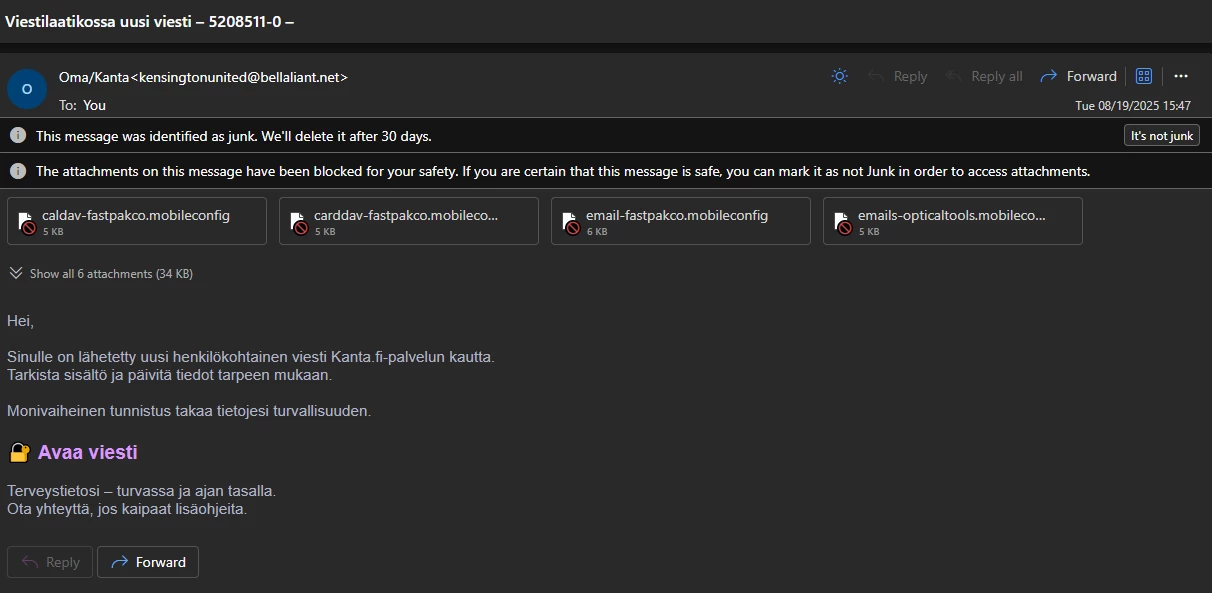Open caldav-fastpakco.mobileconfig attachment
Image resolution: width=1212 pixels, height=593 pixels.
(137, 221)
